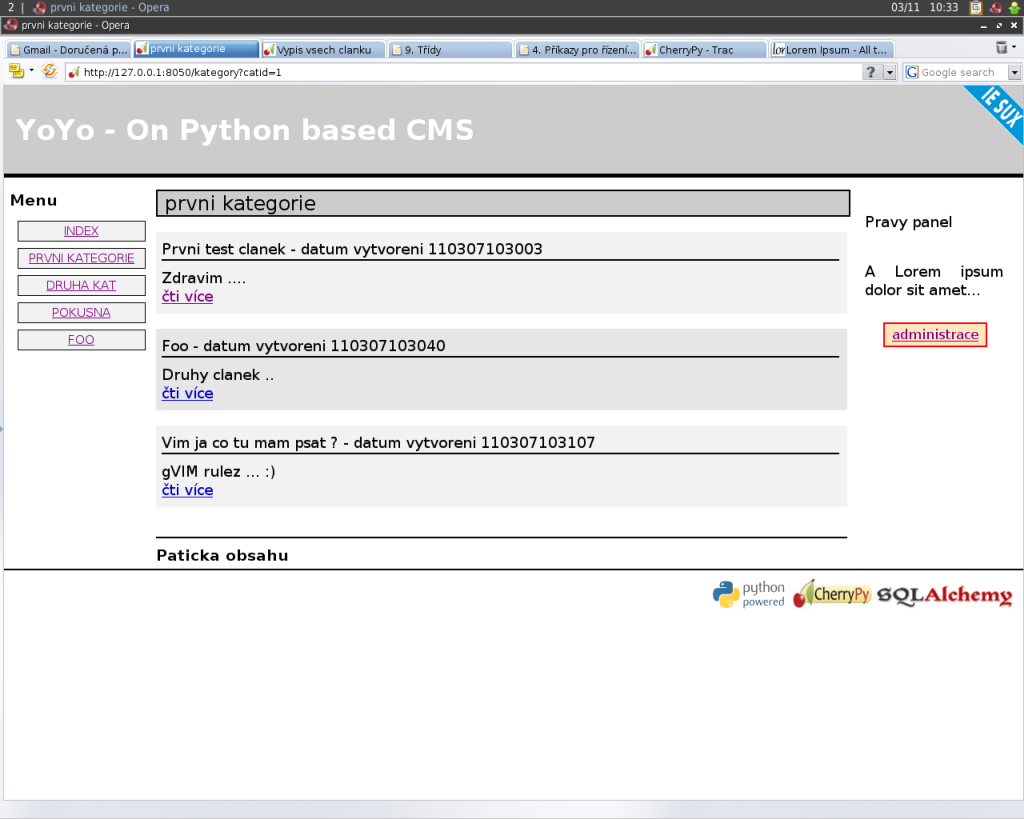This screenshot has width=1024, height=819.
Task: Open the POKUSNA menu link
Action: click(x=81, y=313)
